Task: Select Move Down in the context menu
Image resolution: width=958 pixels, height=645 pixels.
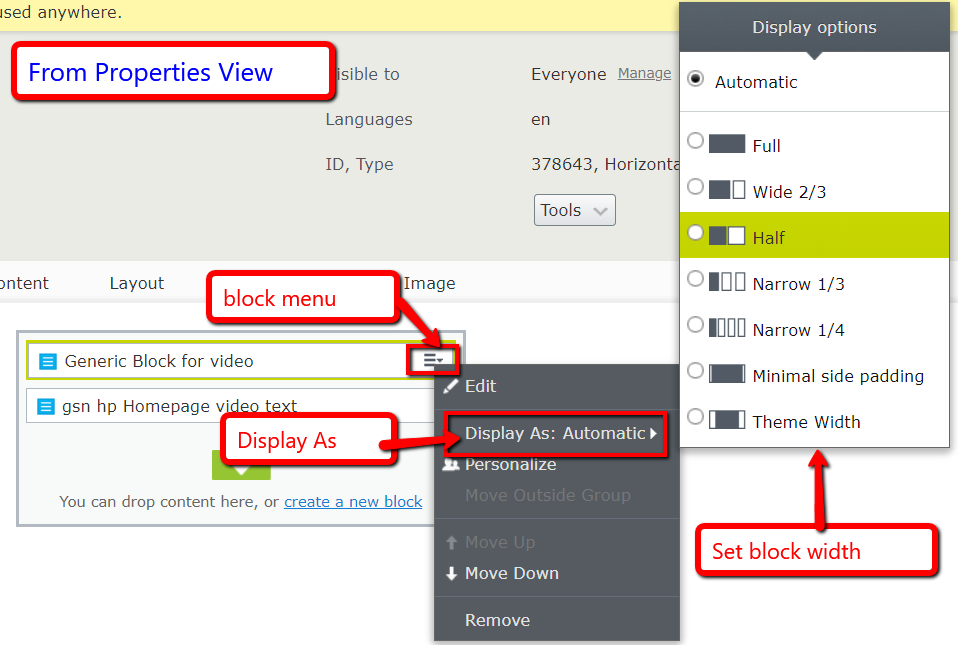Action: pyautogui.click(x=511, y=573)
